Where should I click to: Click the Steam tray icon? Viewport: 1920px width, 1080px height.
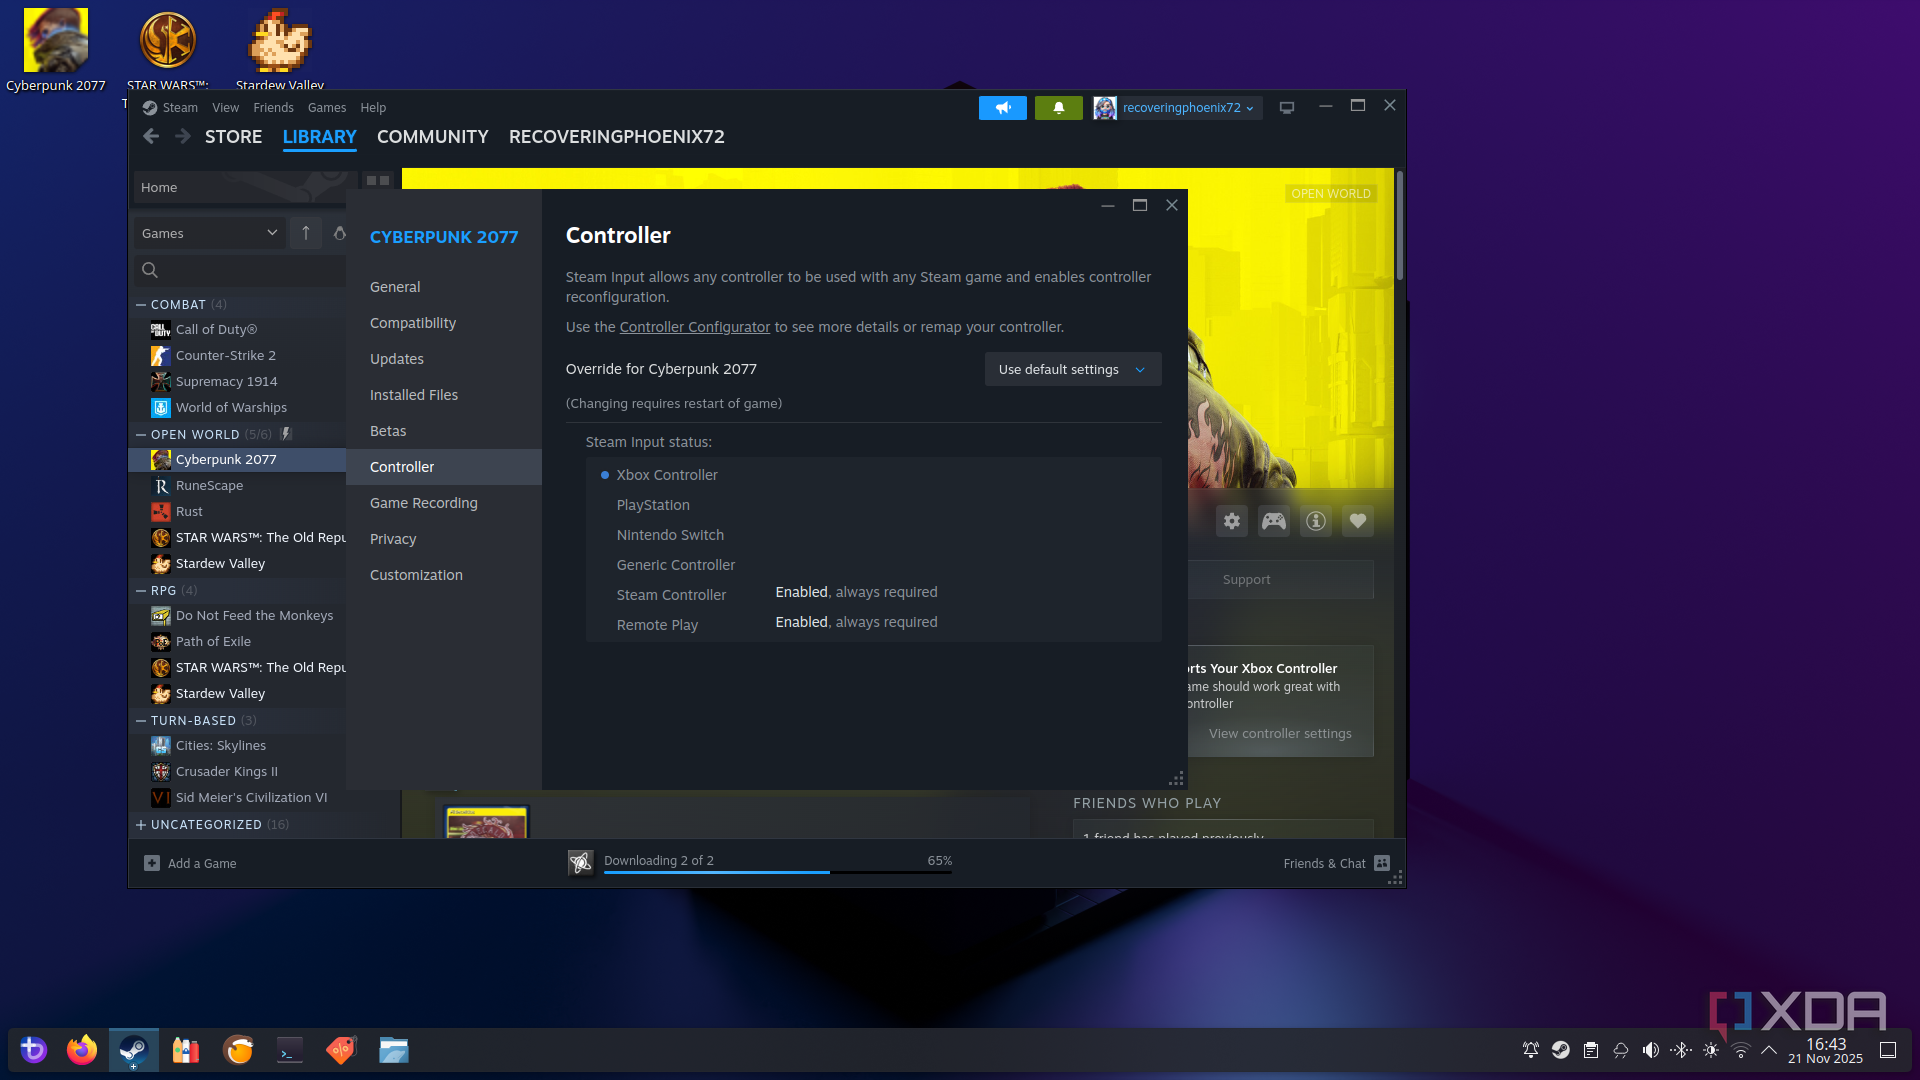1561,1050
